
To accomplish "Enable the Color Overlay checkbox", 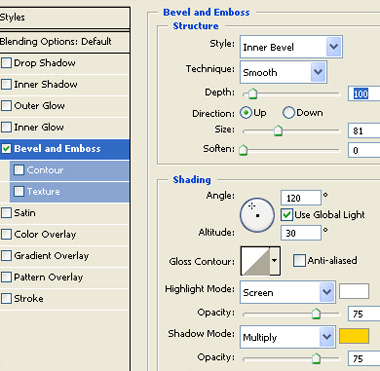I will click(6, 234).
